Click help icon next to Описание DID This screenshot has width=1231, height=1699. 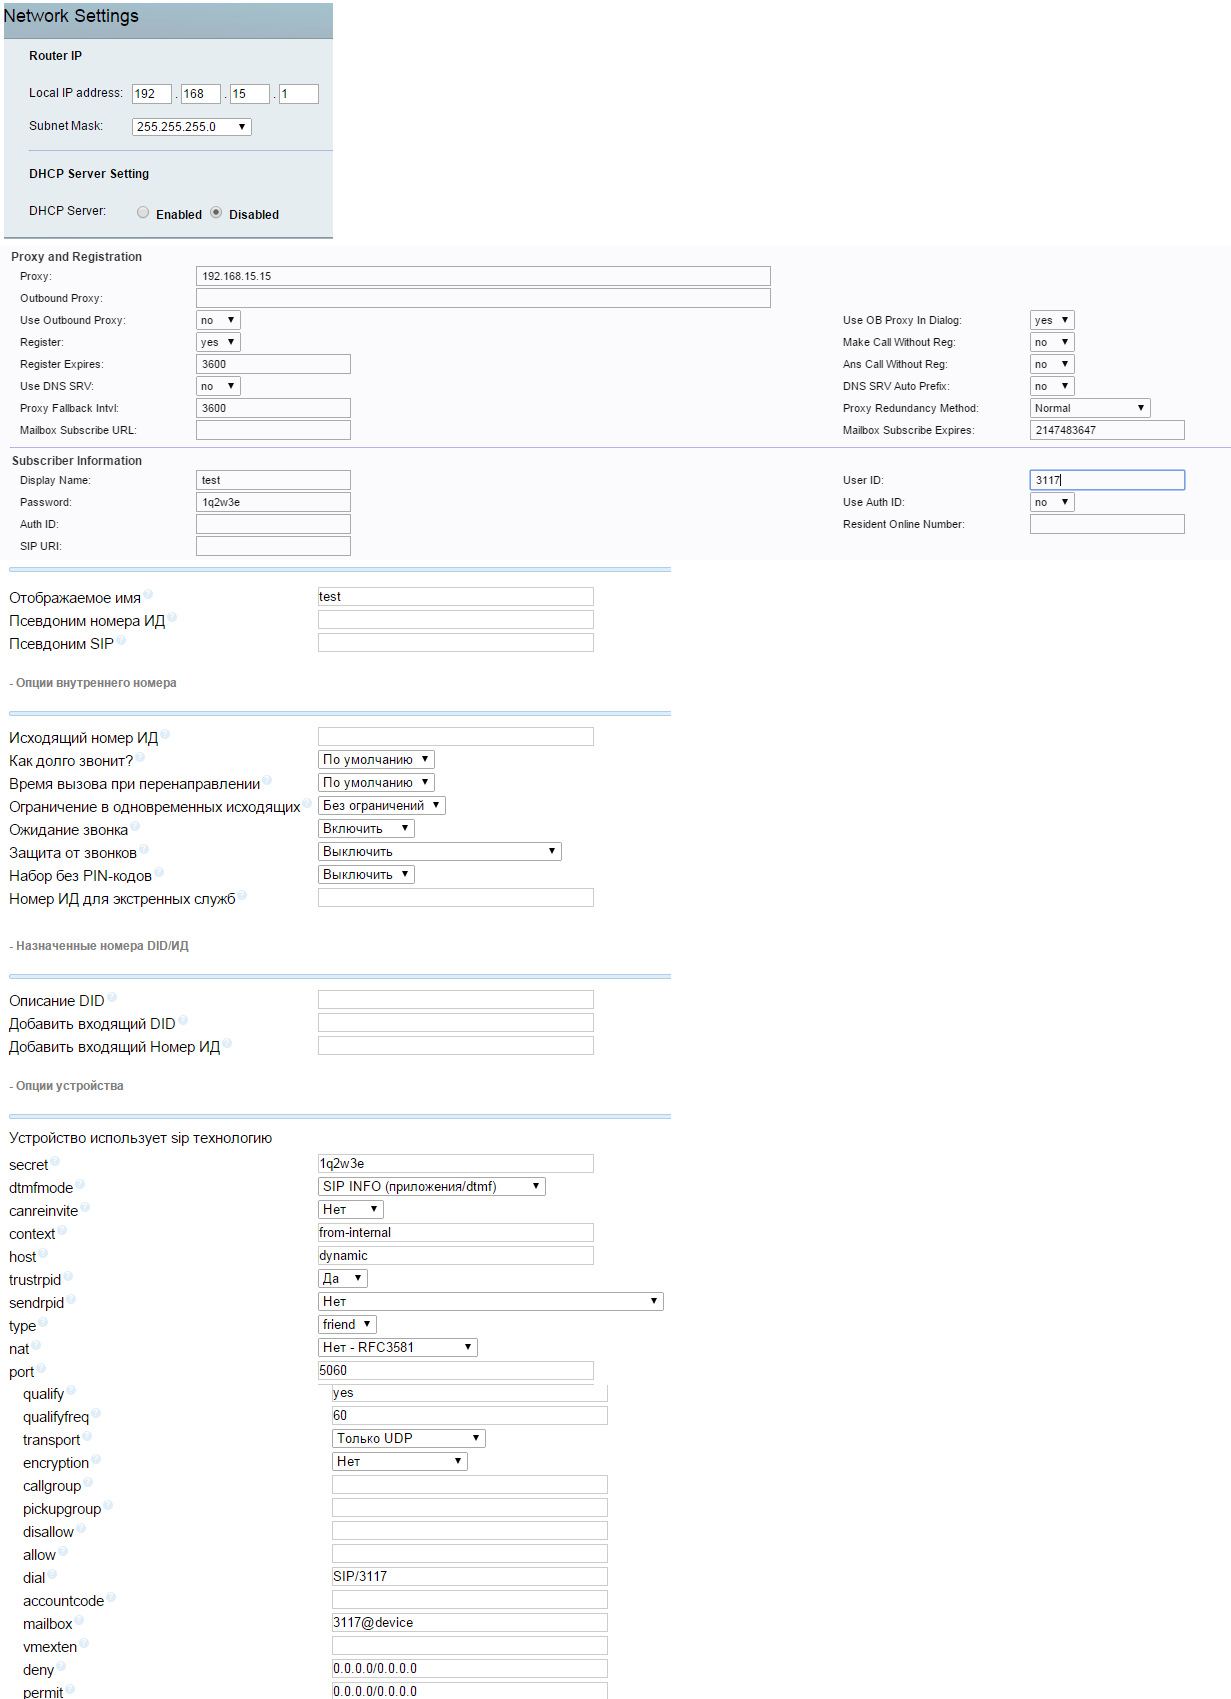[112, 997]
